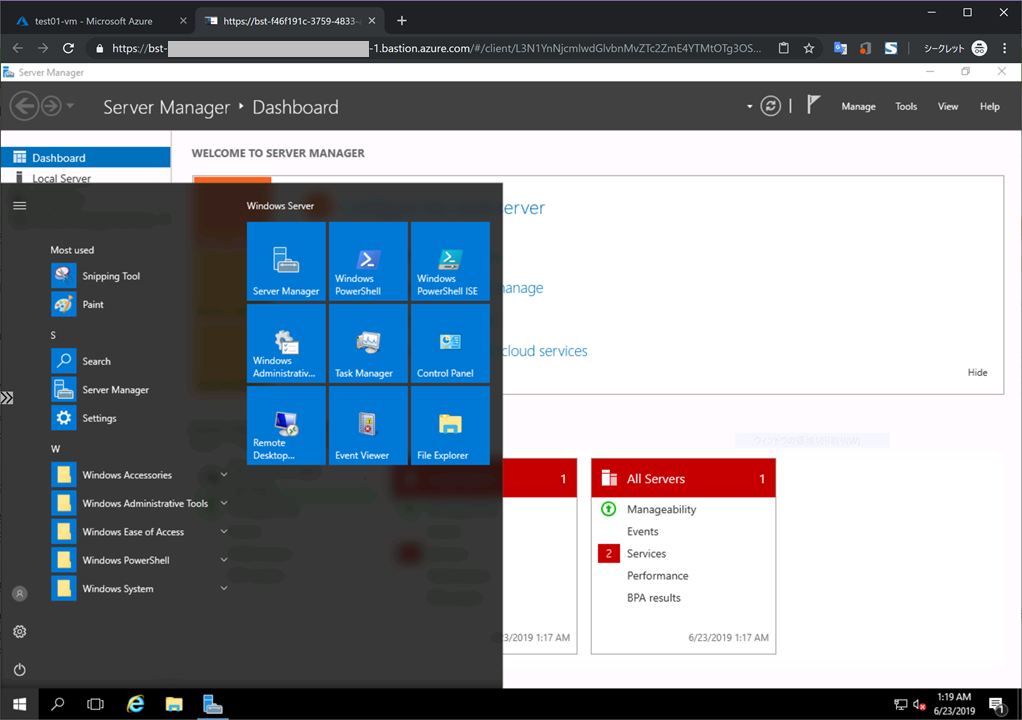This screenshot has height=720, width=1022.
Task: Click Hide in the welcome panel
Action: (977, 372)
